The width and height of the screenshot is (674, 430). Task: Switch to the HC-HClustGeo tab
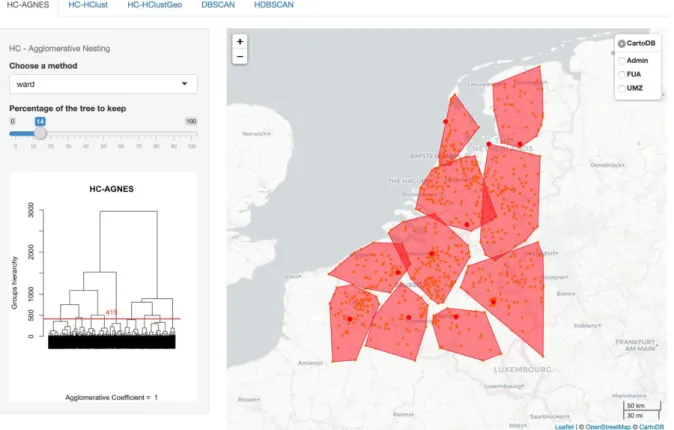click(x=154, y=5)
